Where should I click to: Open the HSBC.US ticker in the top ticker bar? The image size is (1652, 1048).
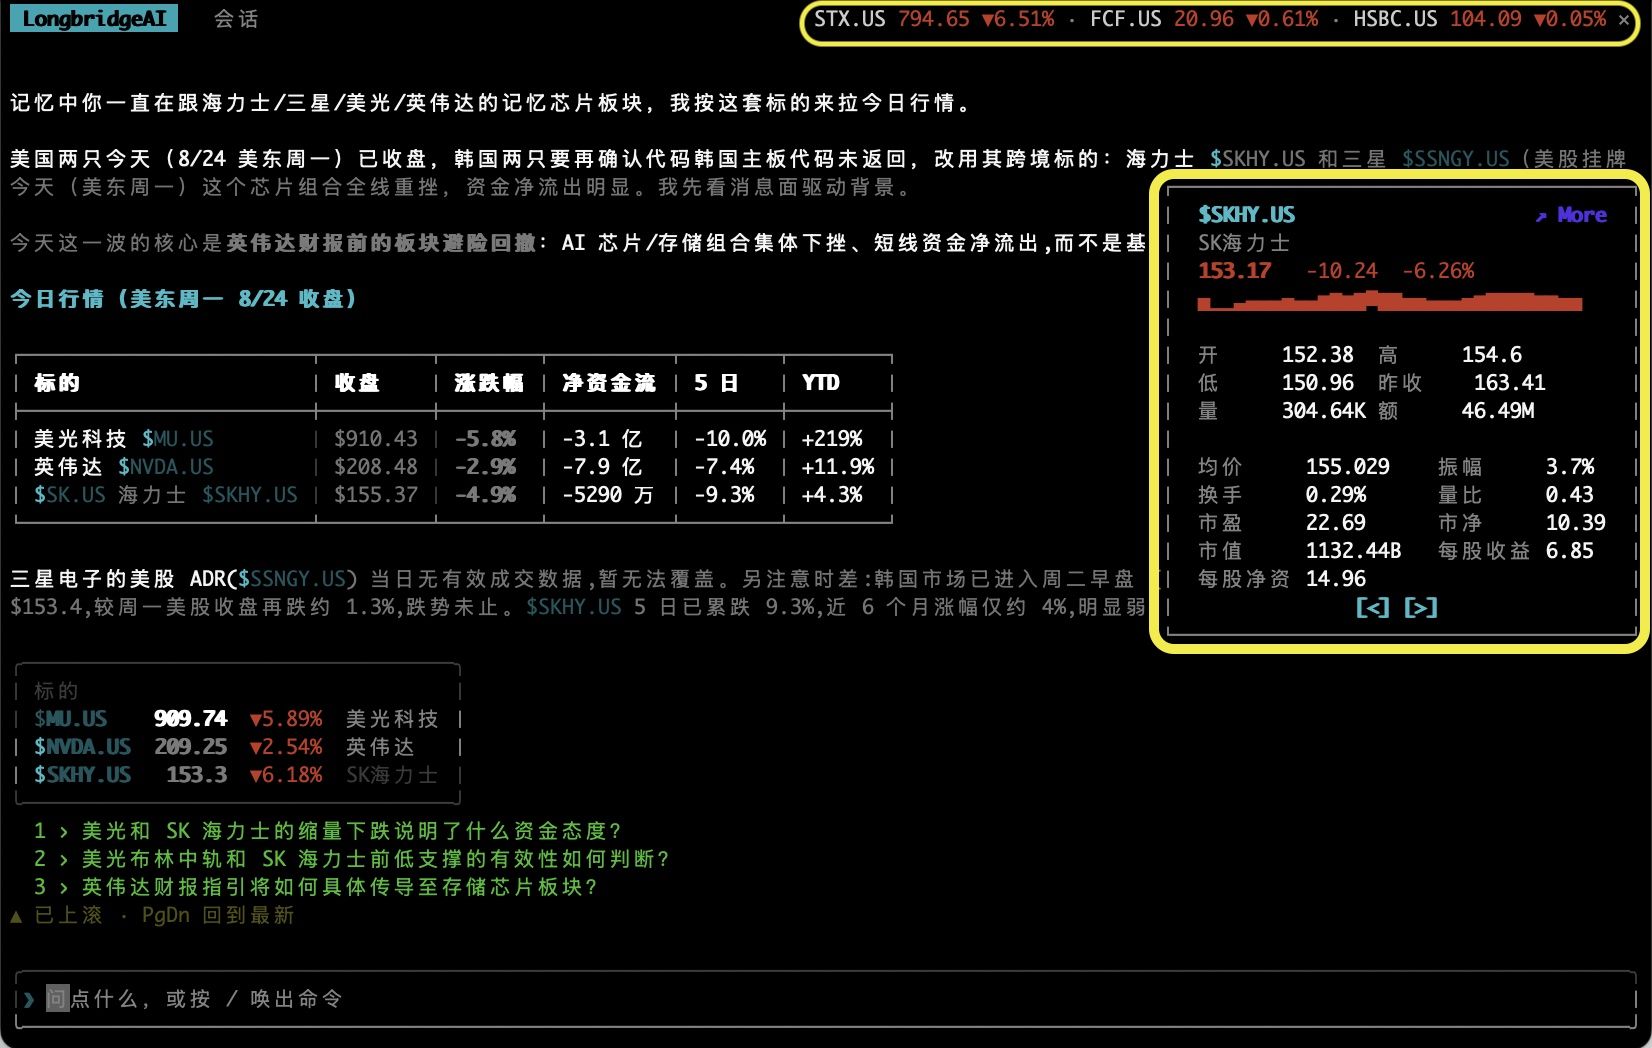[x=1480, y=19]
